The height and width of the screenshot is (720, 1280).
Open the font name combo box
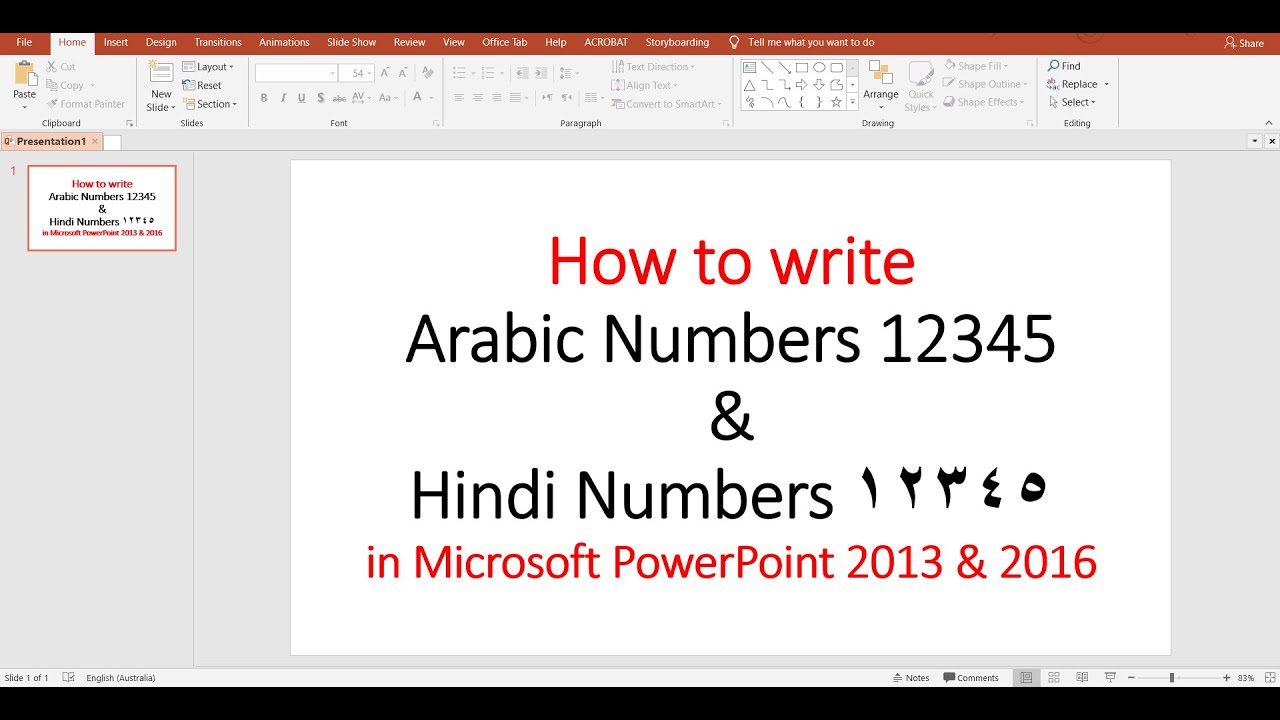296,73
